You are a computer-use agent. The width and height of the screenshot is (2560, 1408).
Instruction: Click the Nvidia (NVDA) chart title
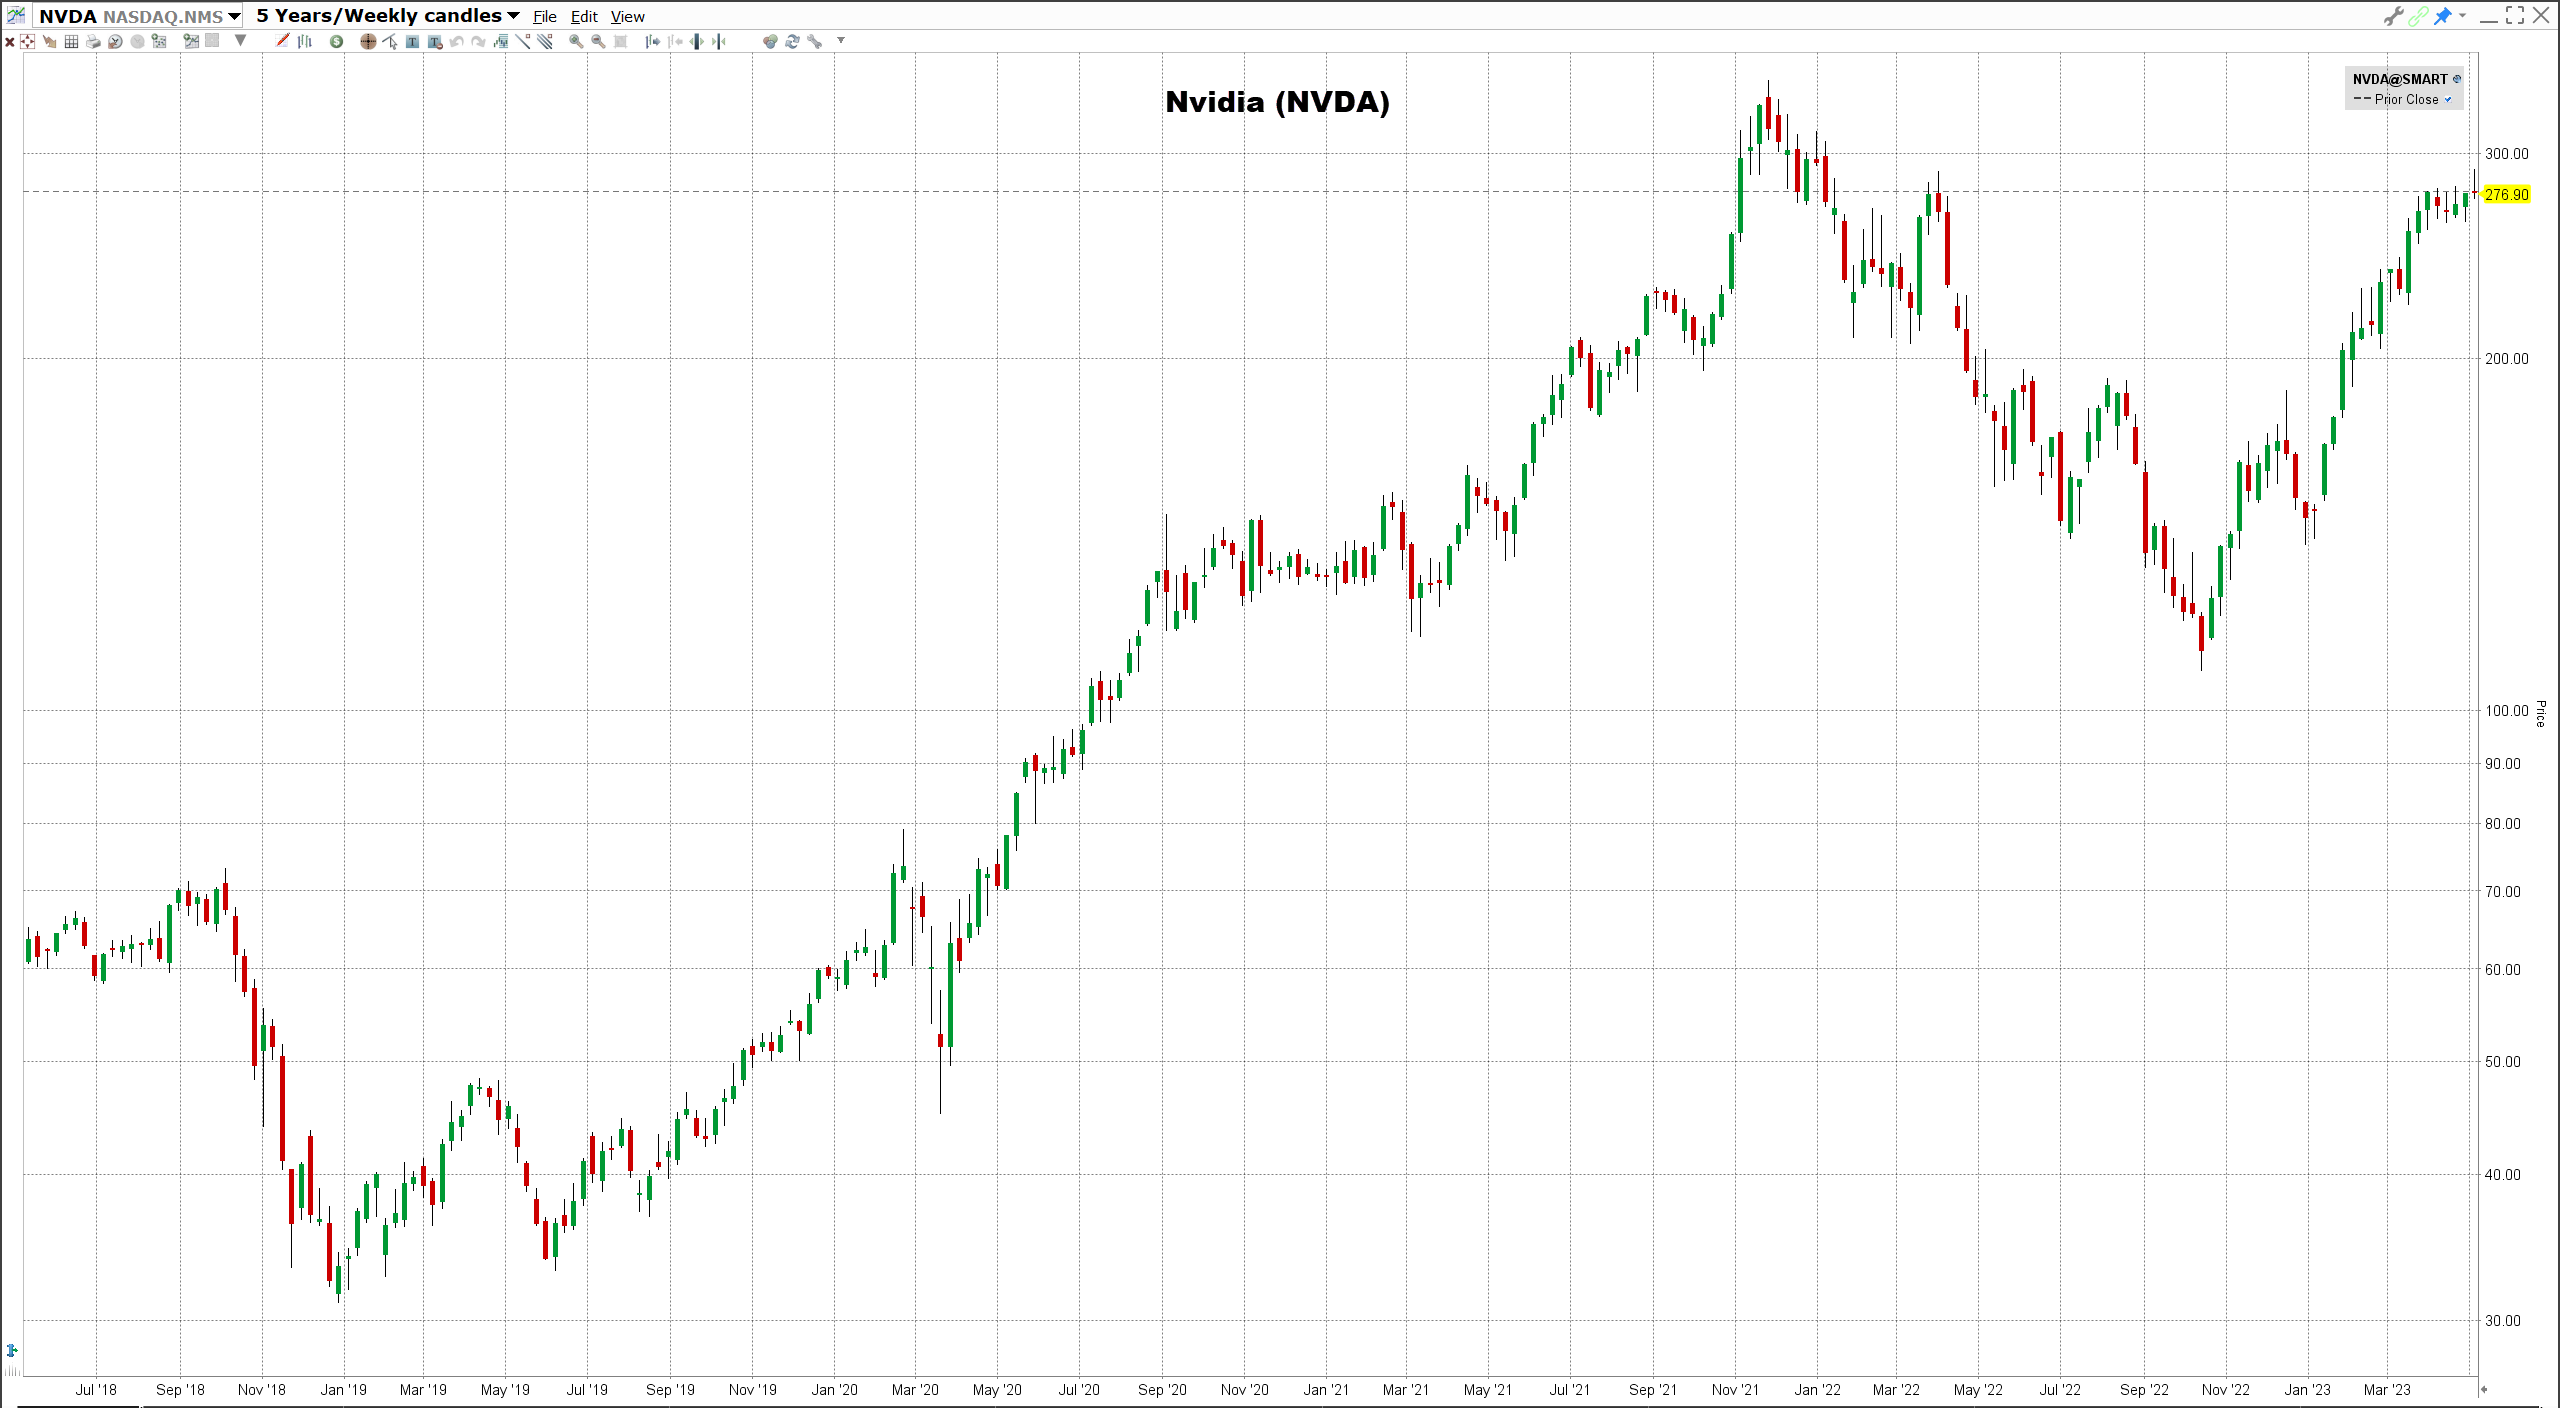[1277, 102]
